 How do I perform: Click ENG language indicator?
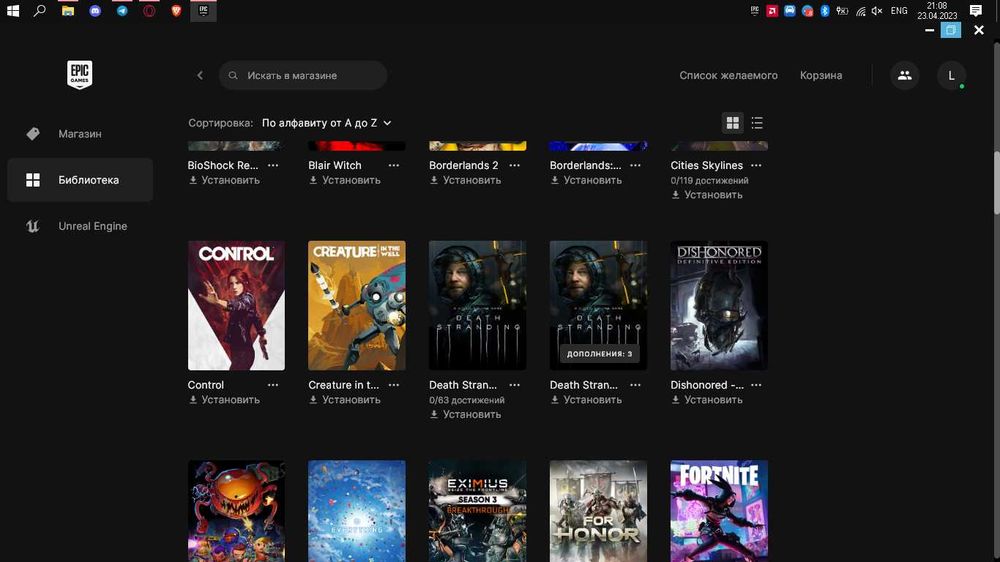point(899,10)
